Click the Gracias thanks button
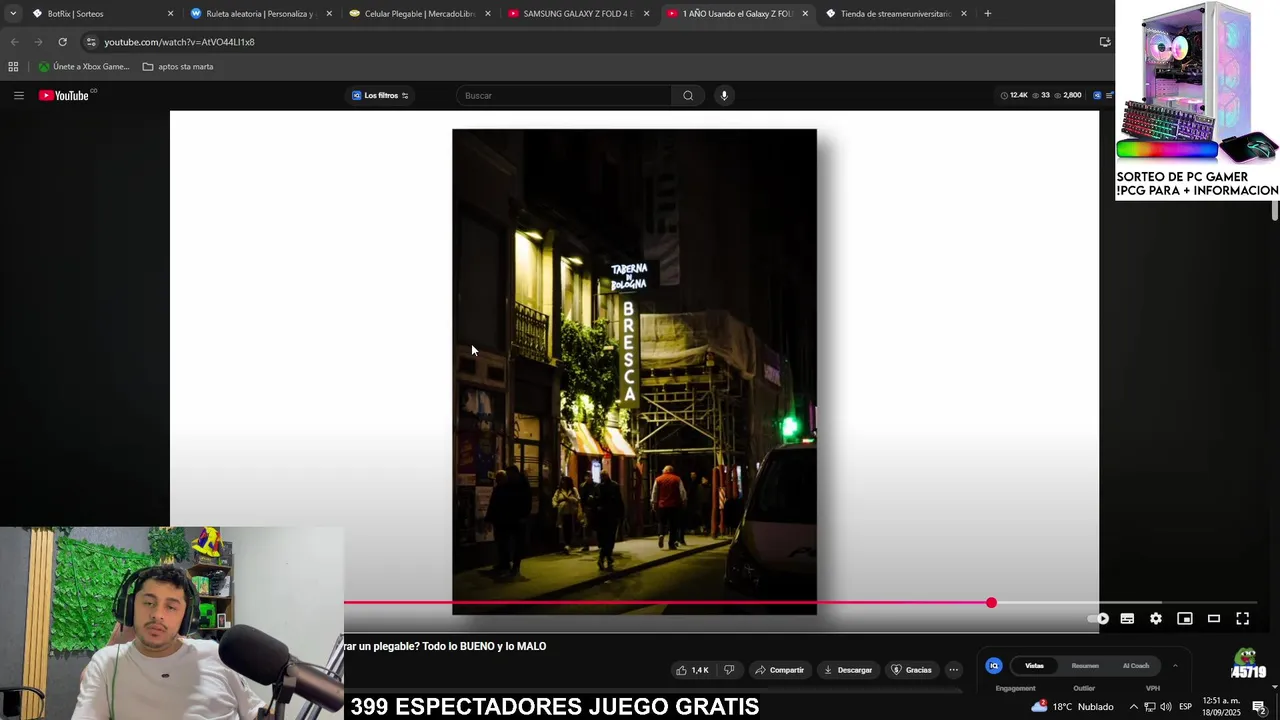This screenshot has width=1280, height=720. pos(912,670)
